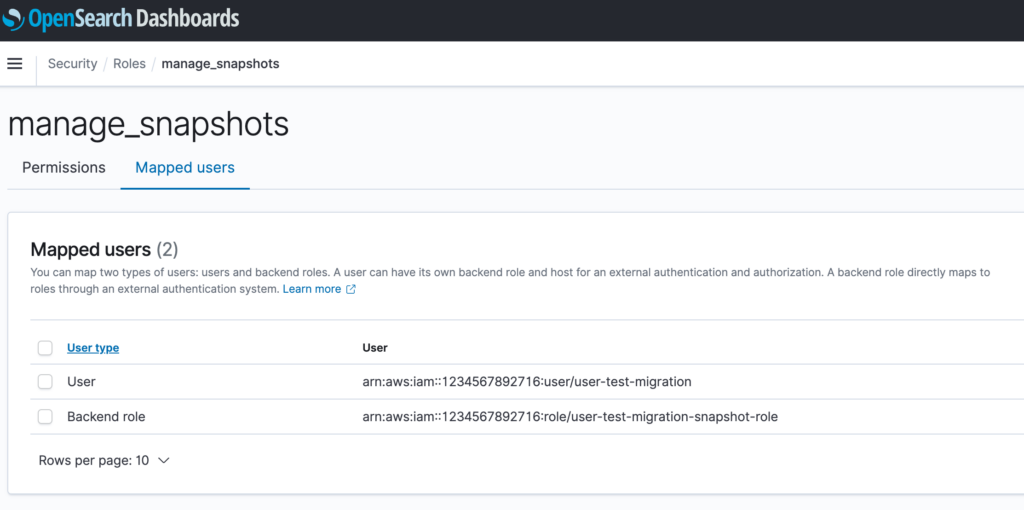Click the external link icon beside Learn more
The image size is (1024, 510).
(x=351, y=289)
